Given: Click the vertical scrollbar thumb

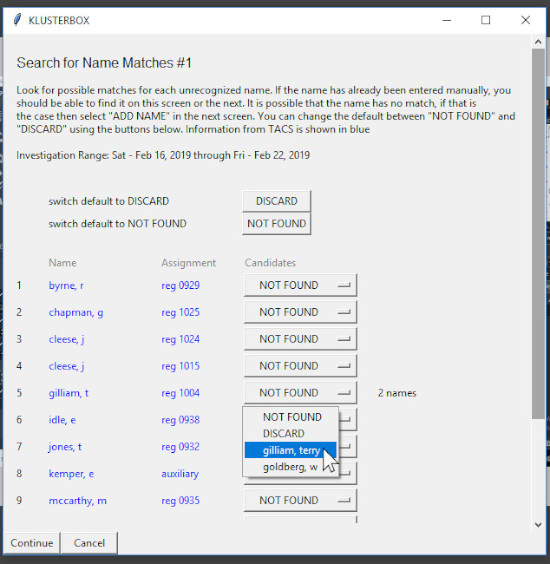Looking at the screenshot, I should [x=538, y=234].
